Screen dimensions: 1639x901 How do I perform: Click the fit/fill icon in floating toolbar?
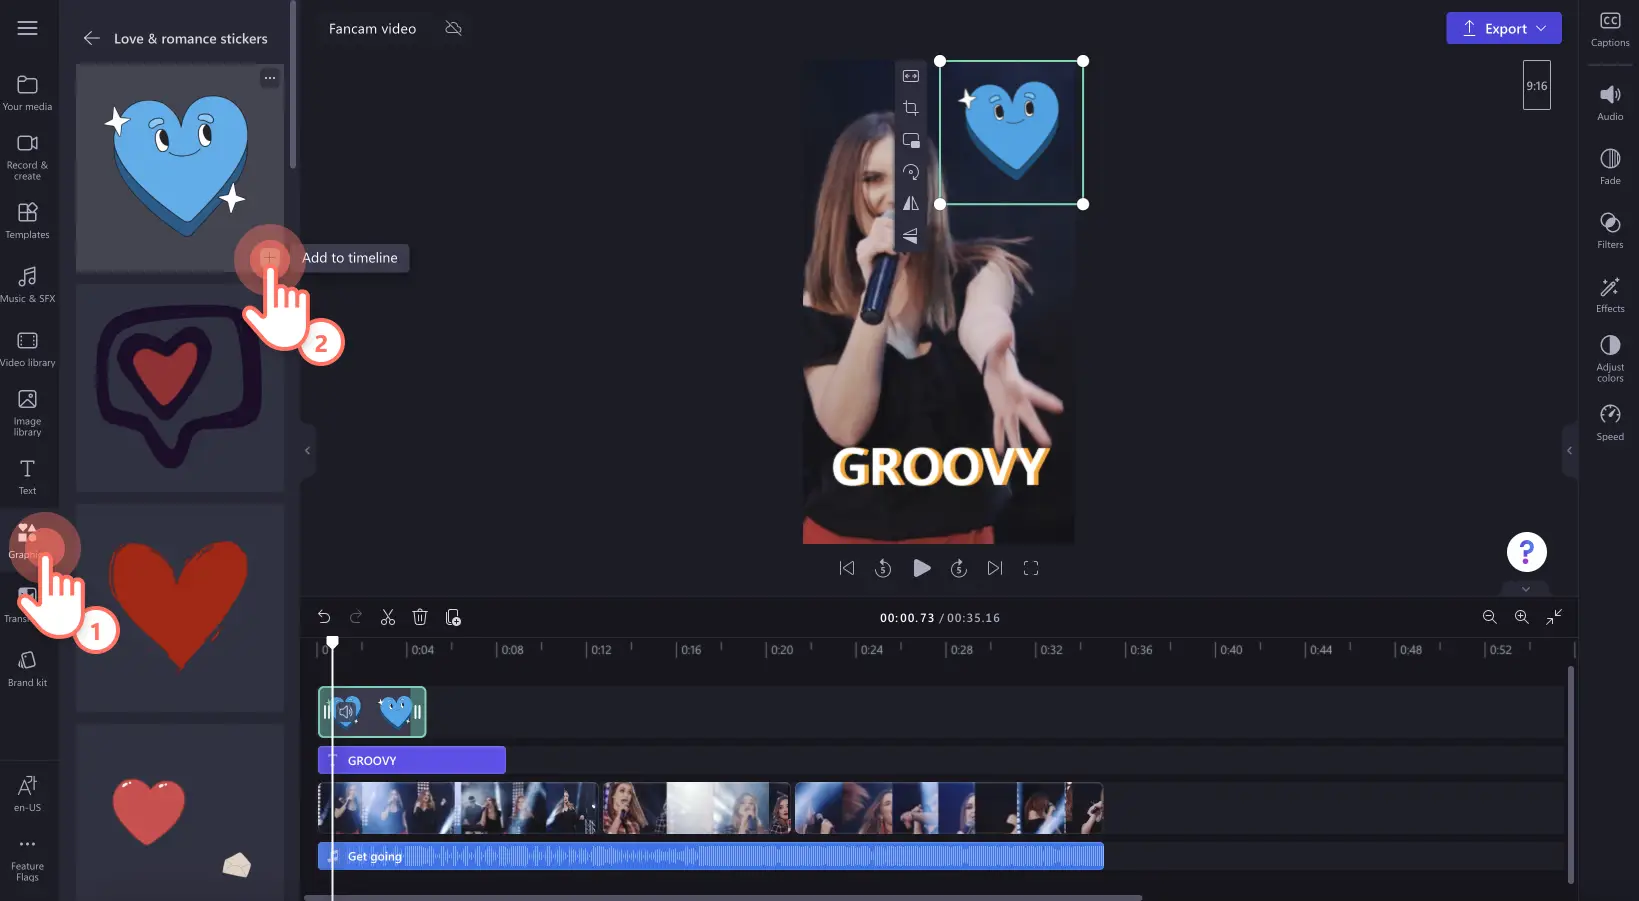click(911, 76)
